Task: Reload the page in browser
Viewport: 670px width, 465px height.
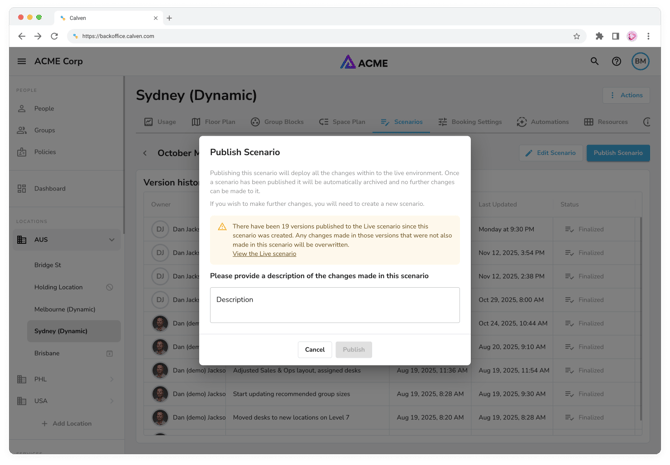Action: [x=54, y=36]
